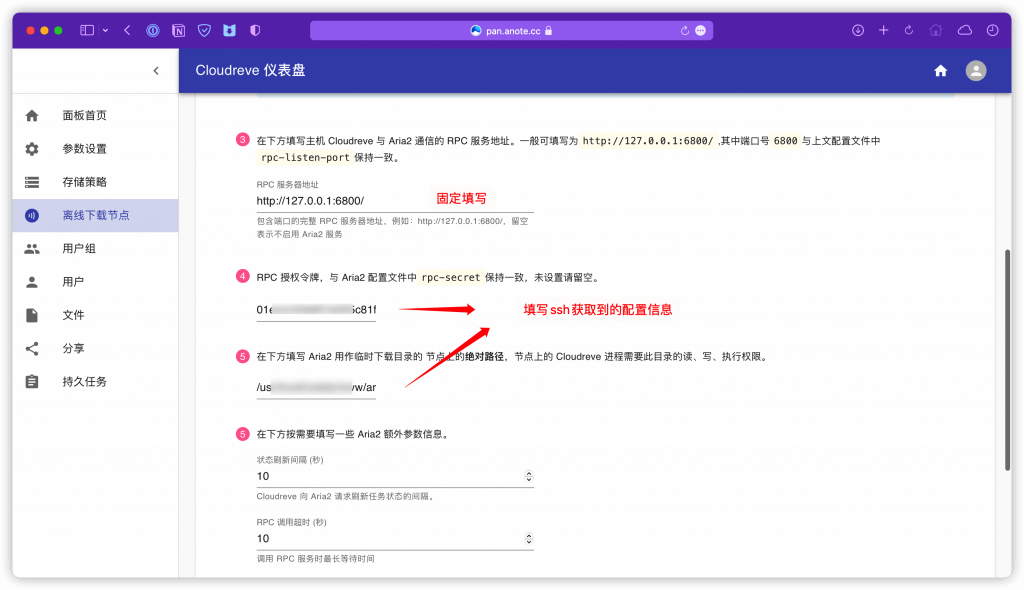Open the Notion extension icon

coord(177,30)
